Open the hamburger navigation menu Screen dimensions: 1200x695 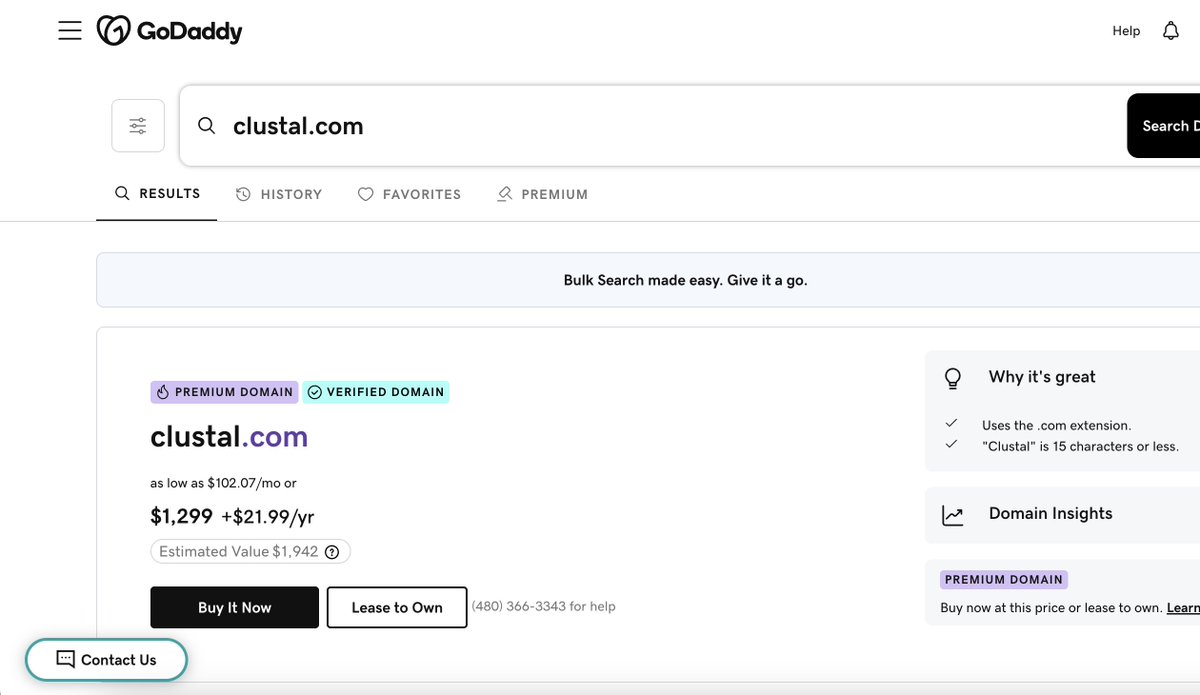coord(70,31)
